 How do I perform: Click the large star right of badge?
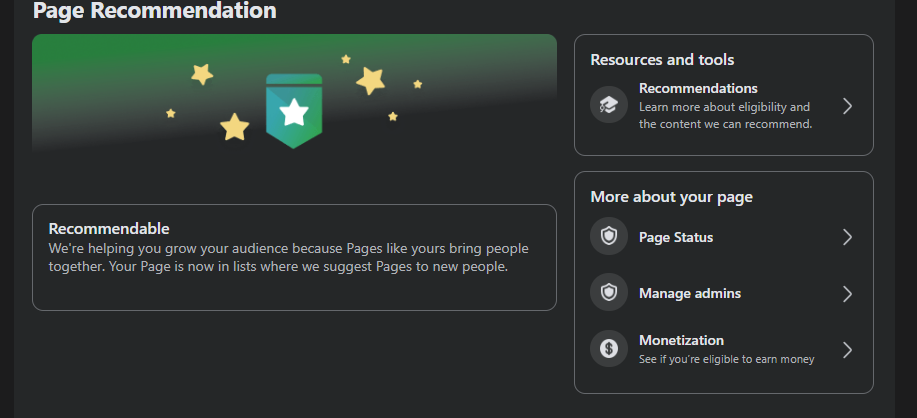tap(371, 81)
